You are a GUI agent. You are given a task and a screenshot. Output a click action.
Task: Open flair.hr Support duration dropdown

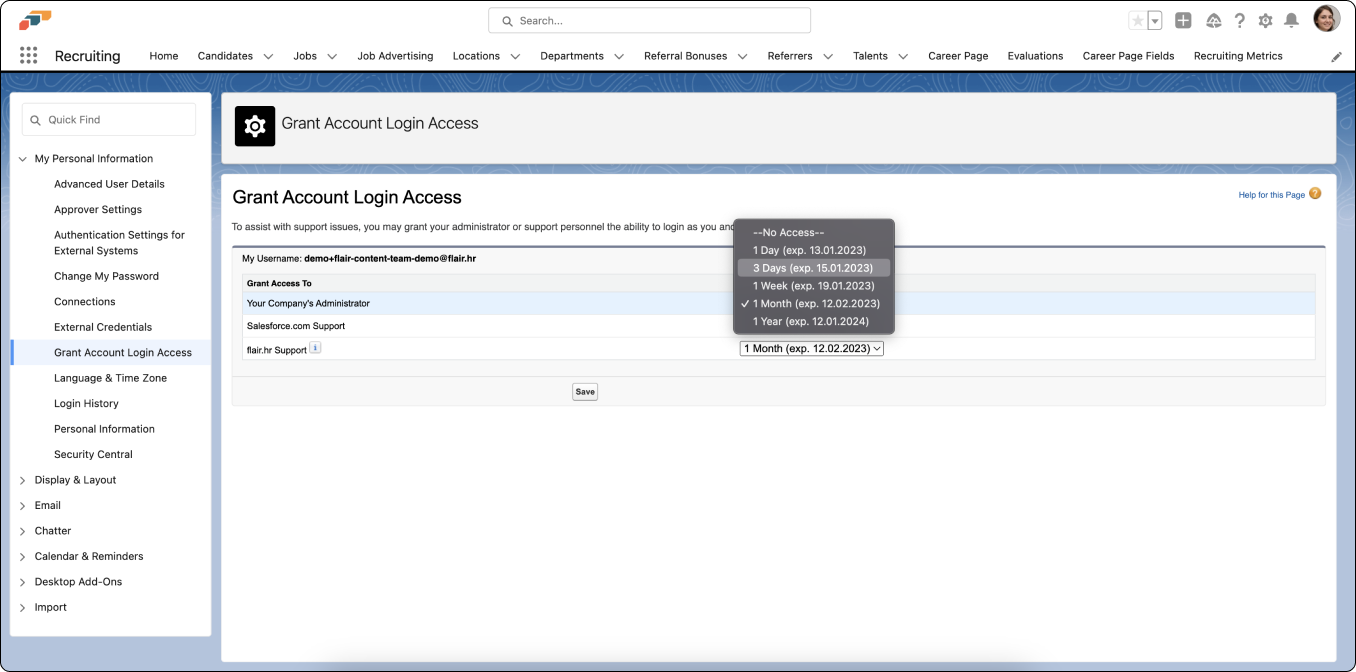pyautogui.click(x=811, y=349)
